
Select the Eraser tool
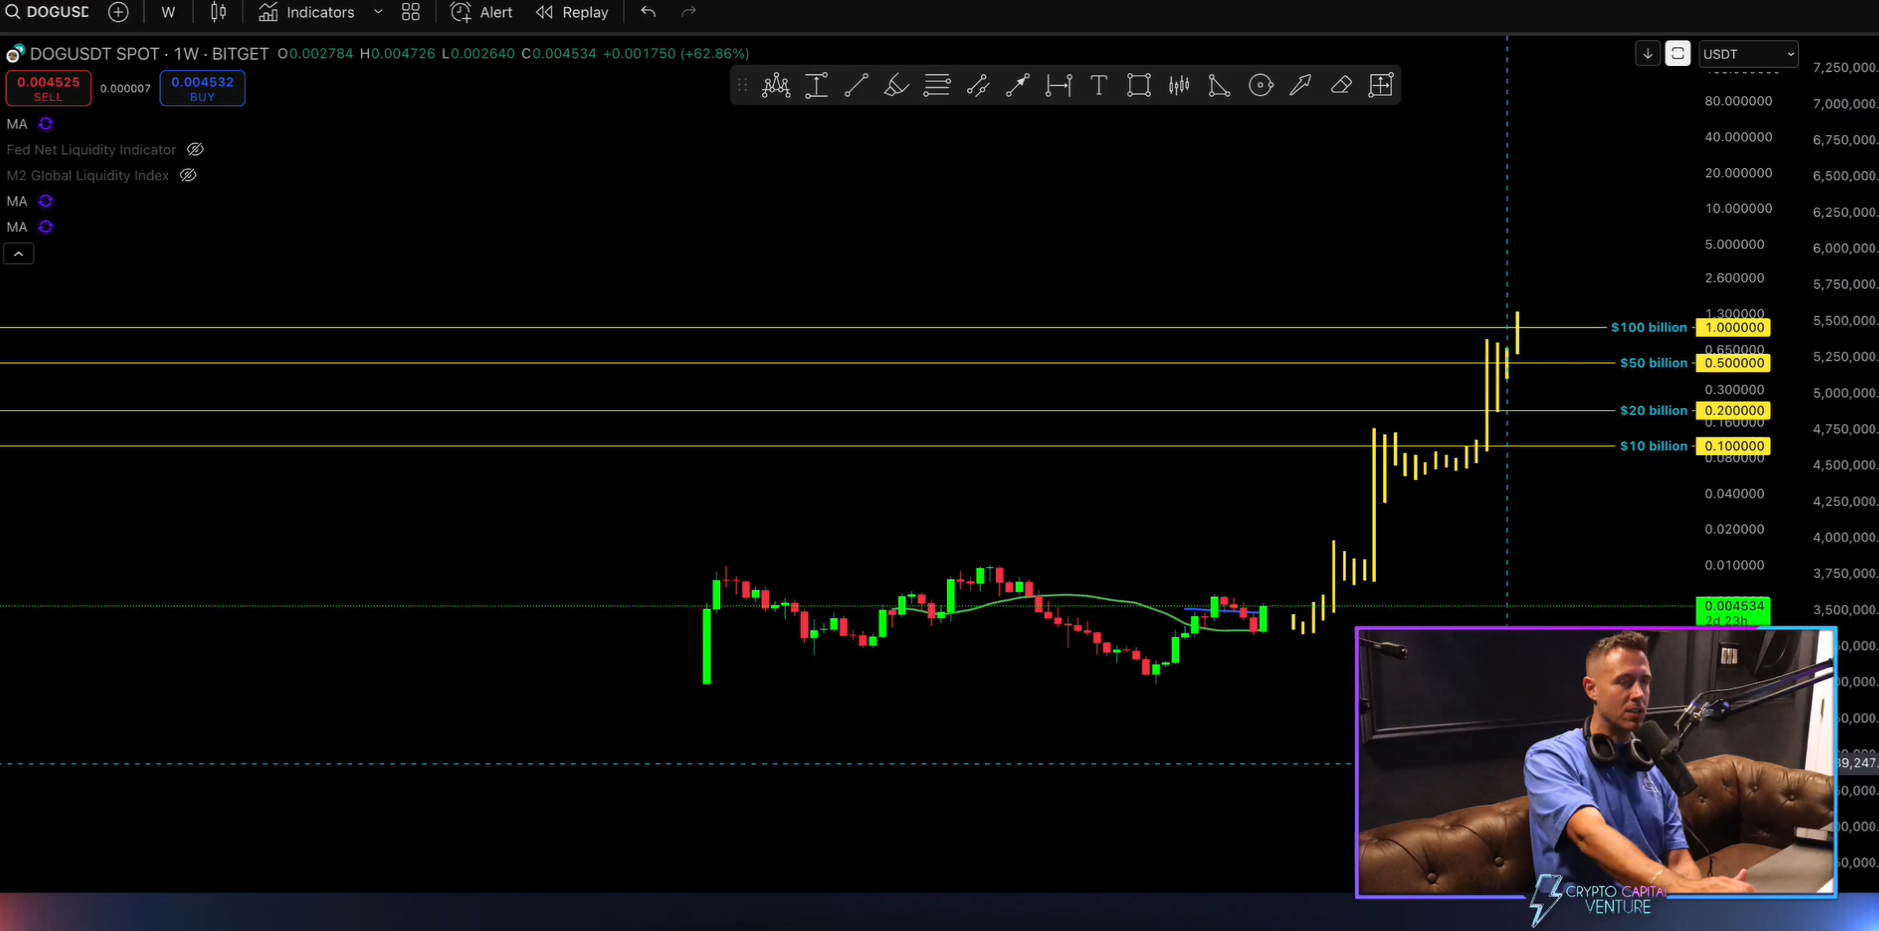1341,85
